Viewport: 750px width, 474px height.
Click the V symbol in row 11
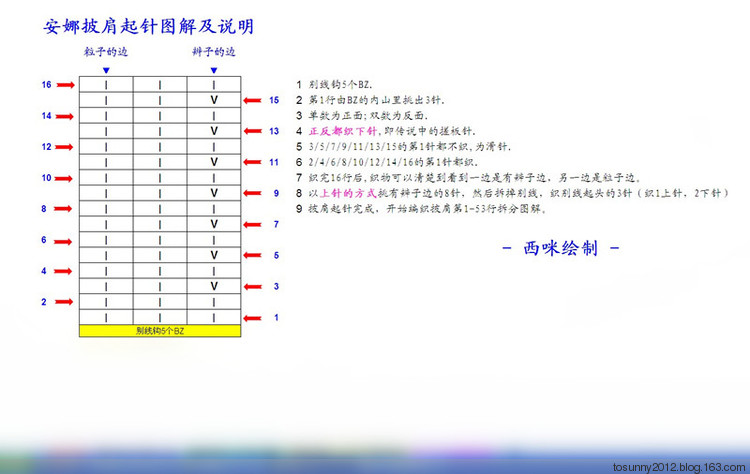[x=214, y=162]
